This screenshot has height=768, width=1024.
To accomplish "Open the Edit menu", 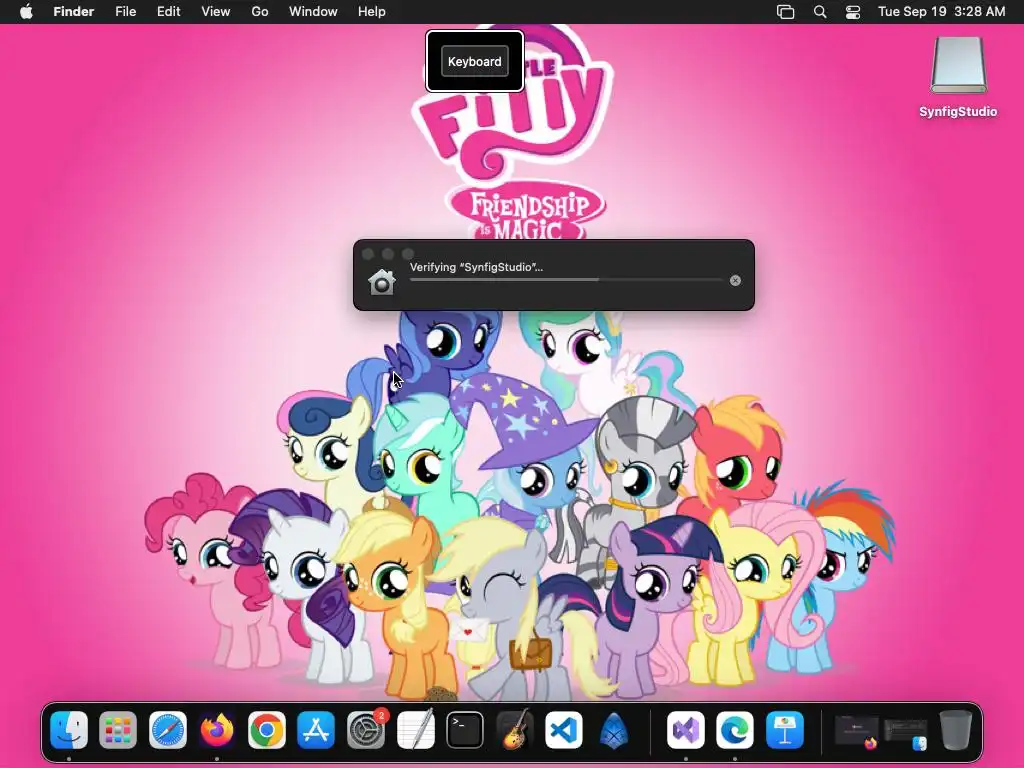I will coord(168,12).
